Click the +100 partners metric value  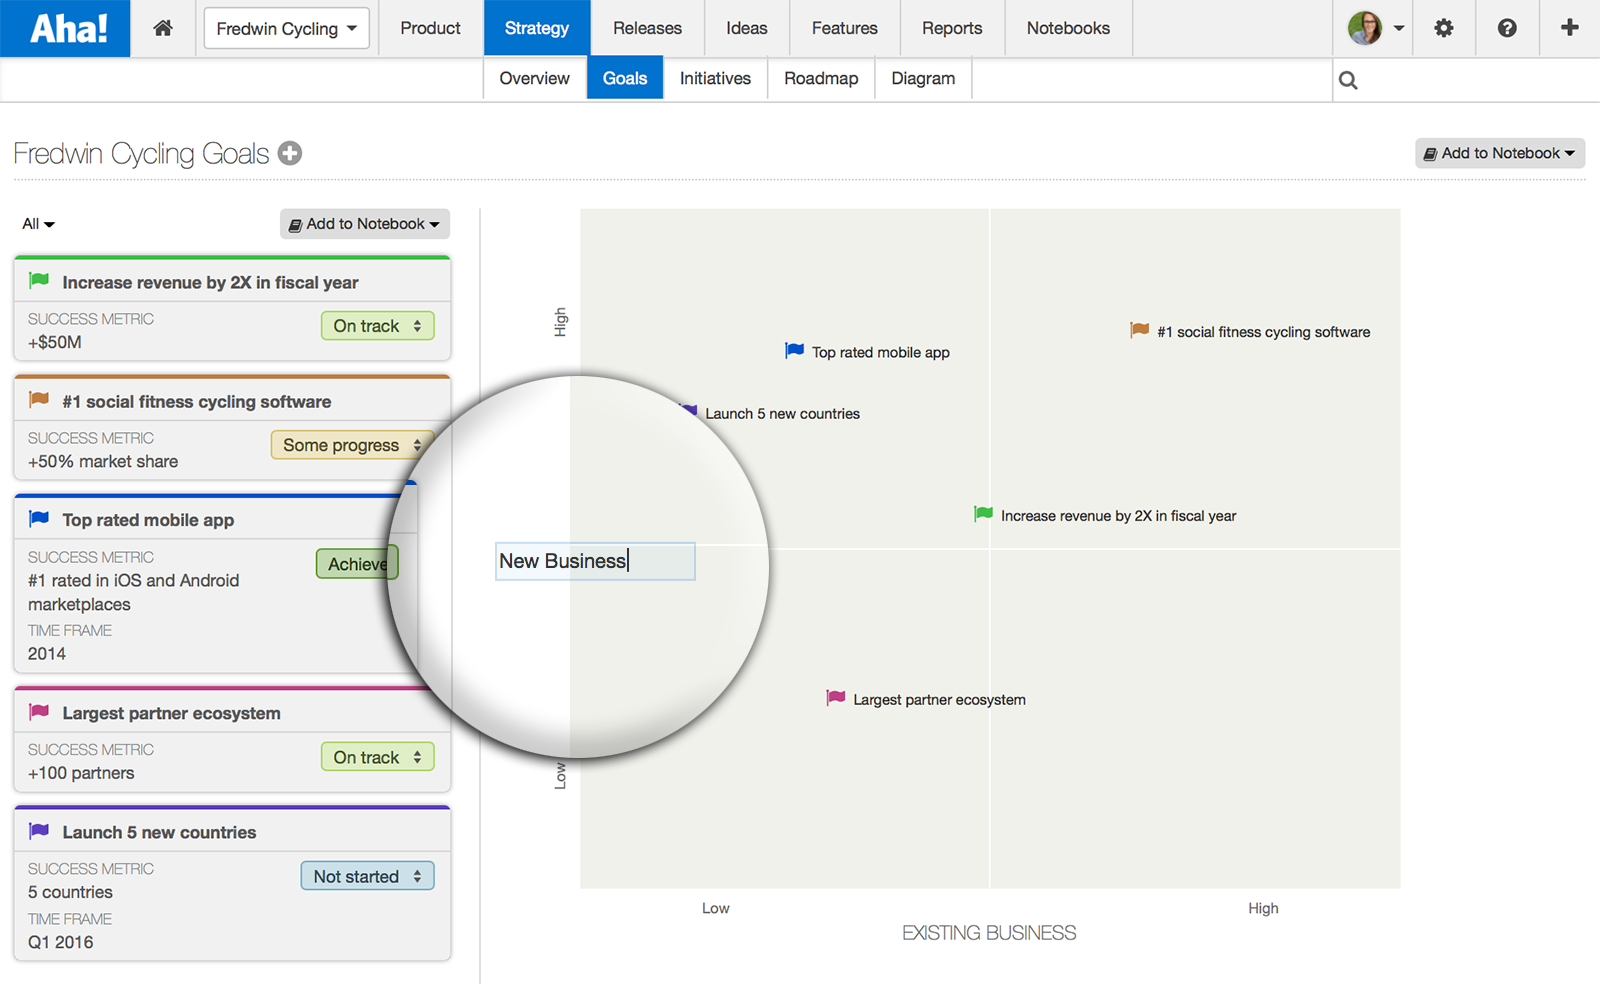[81, 773]
